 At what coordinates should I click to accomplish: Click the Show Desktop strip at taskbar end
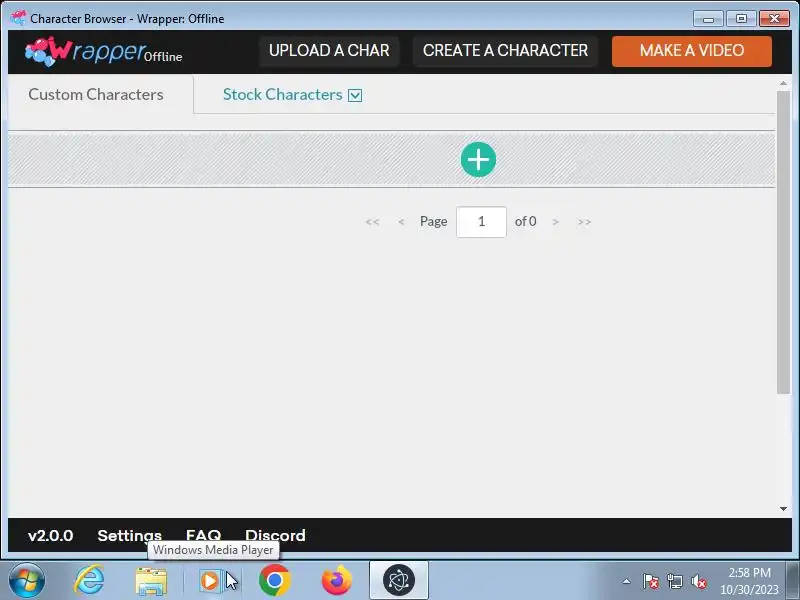click(793, 580)
